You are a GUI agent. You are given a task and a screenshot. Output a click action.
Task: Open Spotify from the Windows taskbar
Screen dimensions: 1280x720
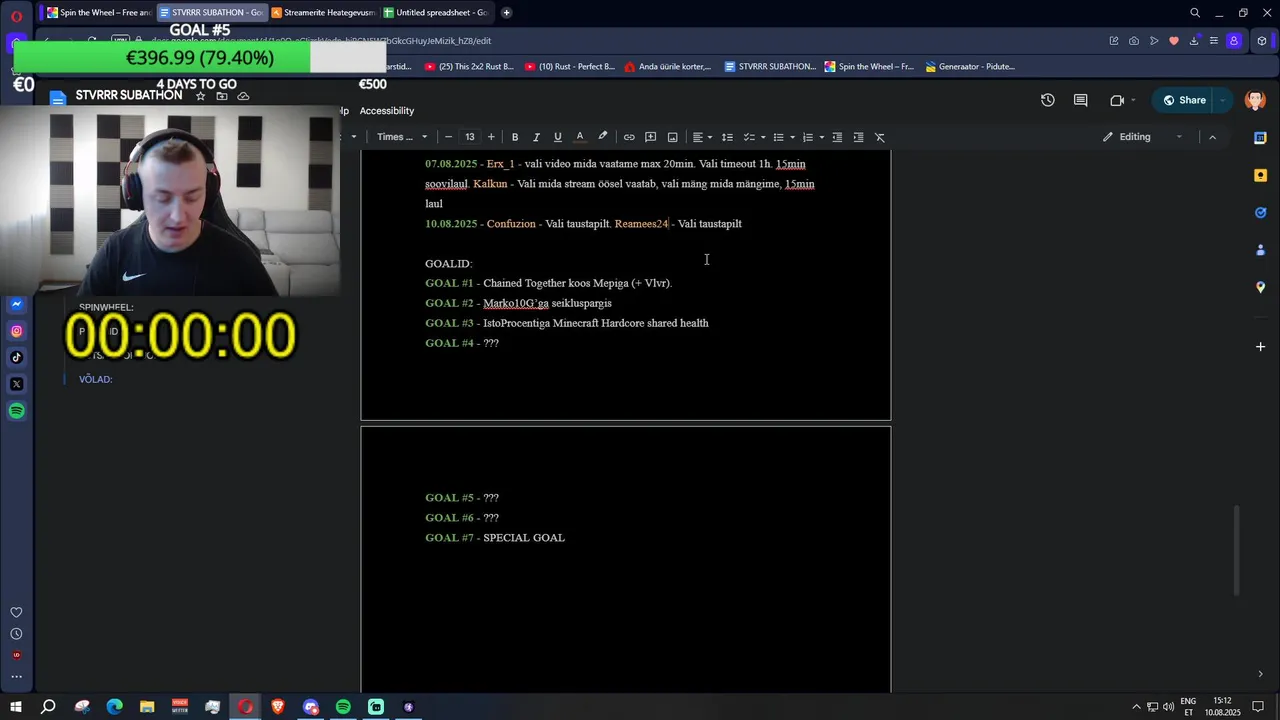pyautogui.click(x=343, y=707)
